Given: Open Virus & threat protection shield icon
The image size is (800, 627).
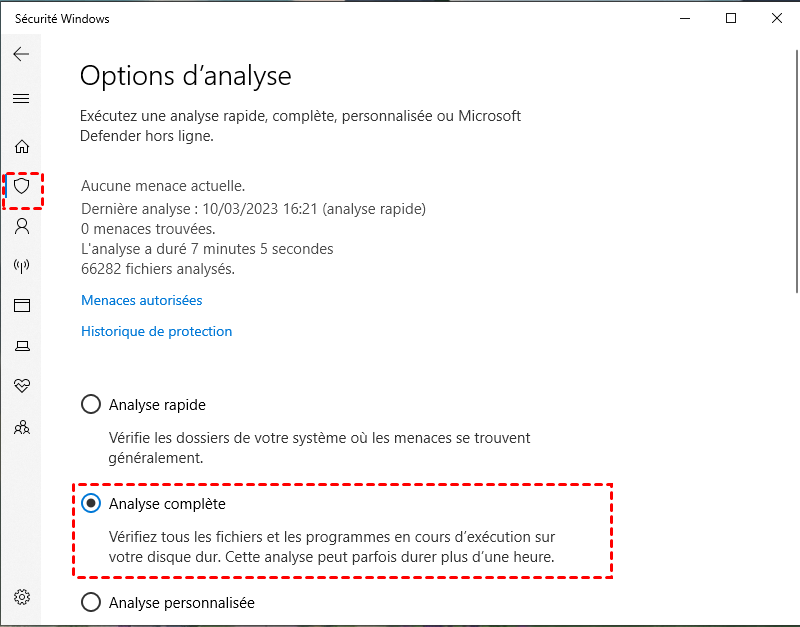Looking at the screenshot, I should pyautogui.click(x=21, y=186).
